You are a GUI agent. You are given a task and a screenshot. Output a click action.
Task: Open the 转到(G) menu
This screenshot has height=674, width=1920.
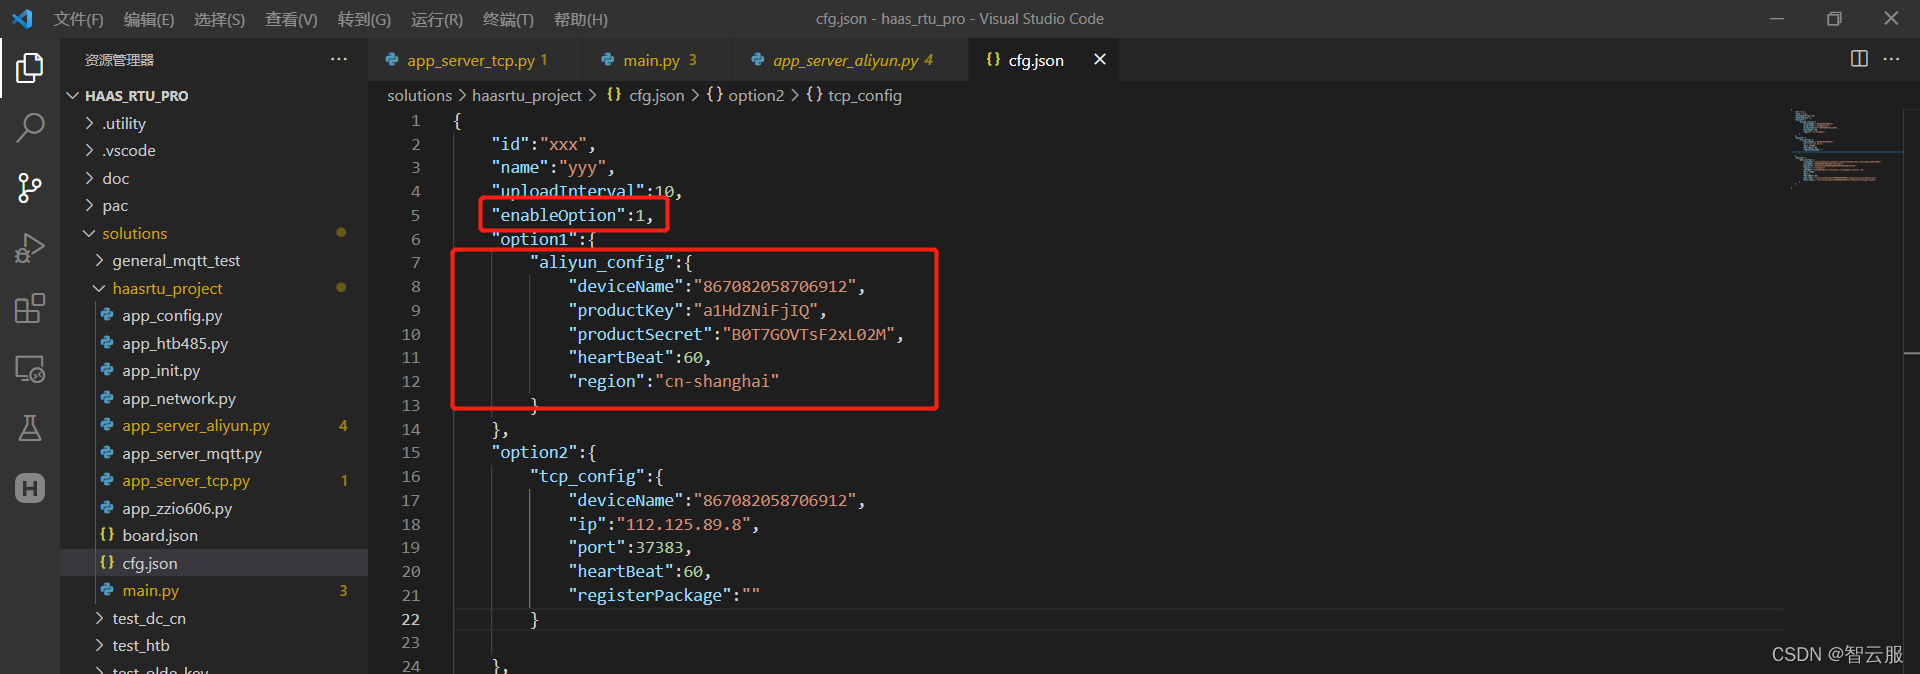coord(364,19)
